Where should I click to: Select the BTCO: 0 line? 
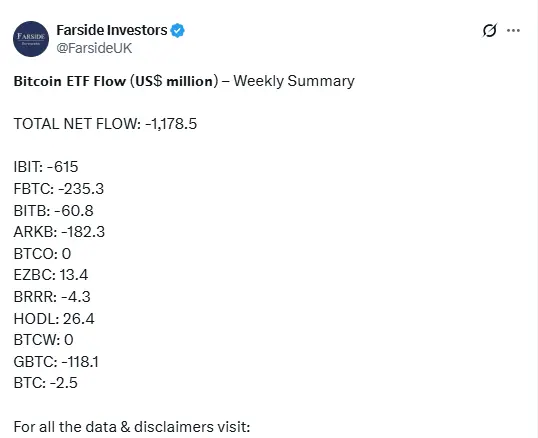(x=43, y=254)
